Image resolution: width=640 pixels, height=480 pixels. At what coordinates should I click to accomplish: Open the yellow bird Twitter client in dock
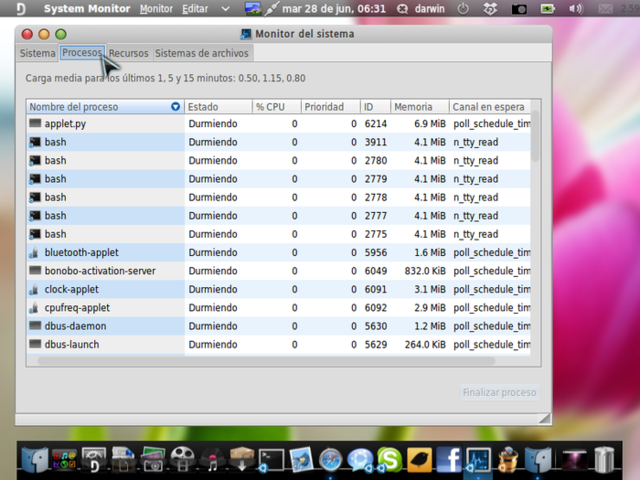pos(419,460)
